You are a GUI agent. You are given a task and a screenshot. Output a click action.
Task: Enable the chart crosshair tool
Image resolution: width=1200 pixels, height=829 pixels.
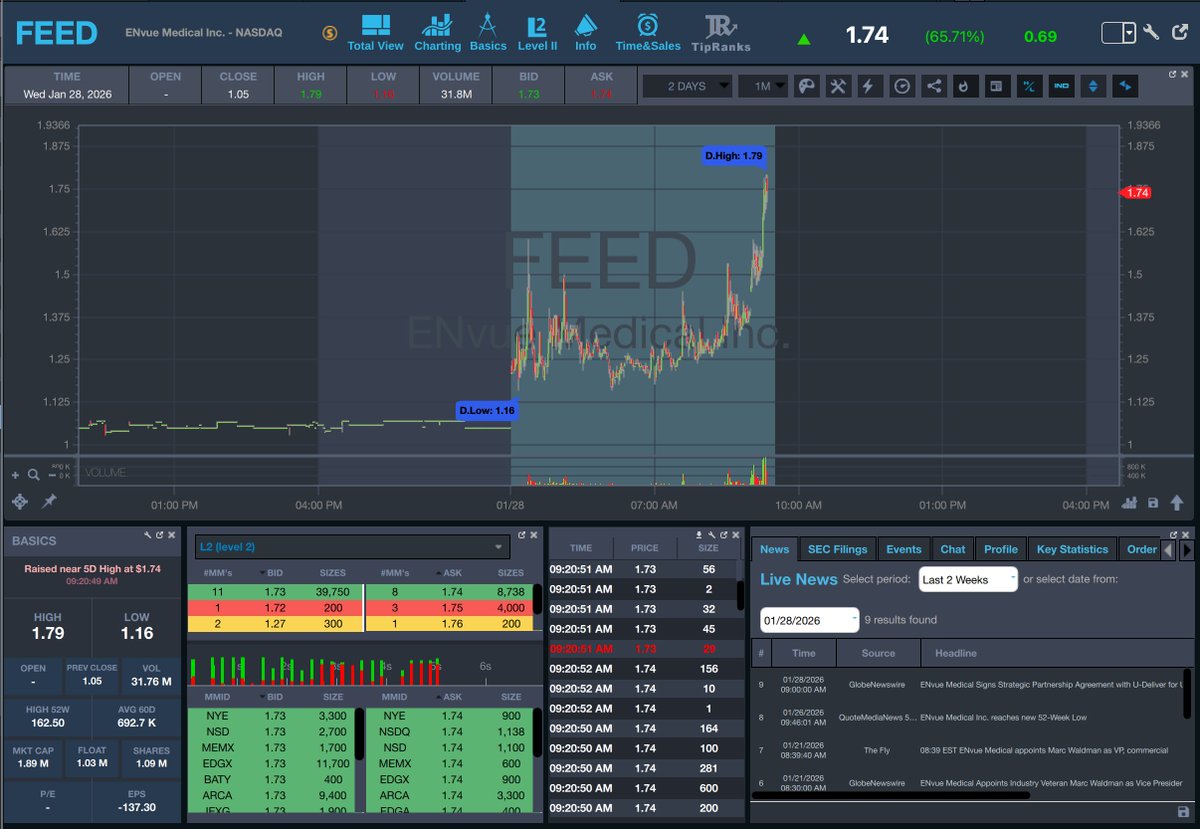pos(19,501)
